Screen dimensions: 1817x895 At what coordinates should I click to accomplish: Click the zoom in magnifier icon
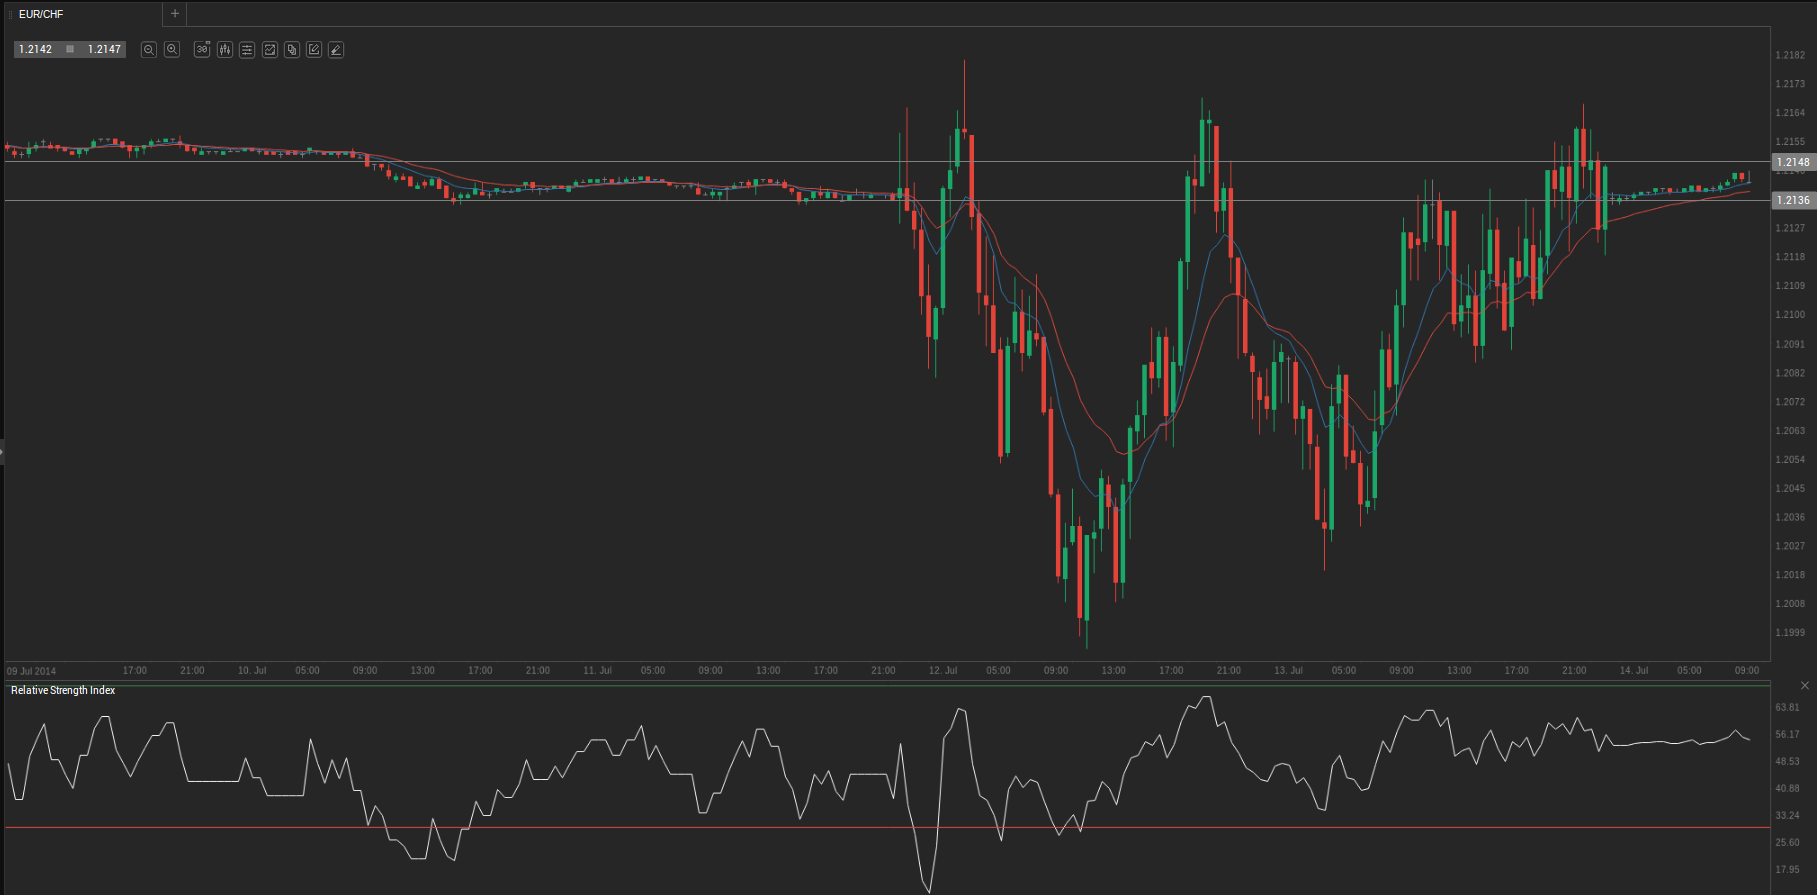pyautogui.click(x=172, y=49)
